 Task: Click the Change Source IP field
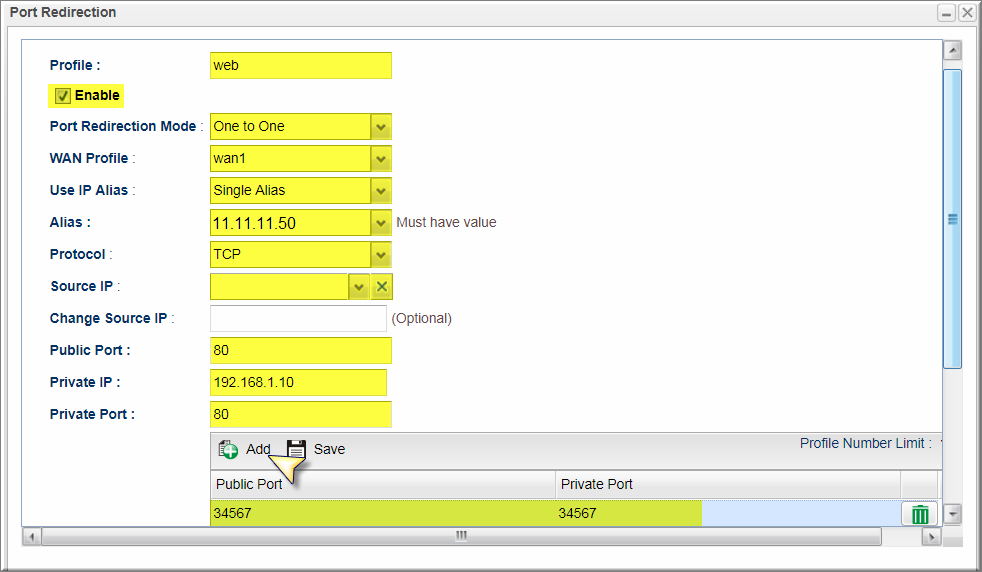tap(298, 319)
